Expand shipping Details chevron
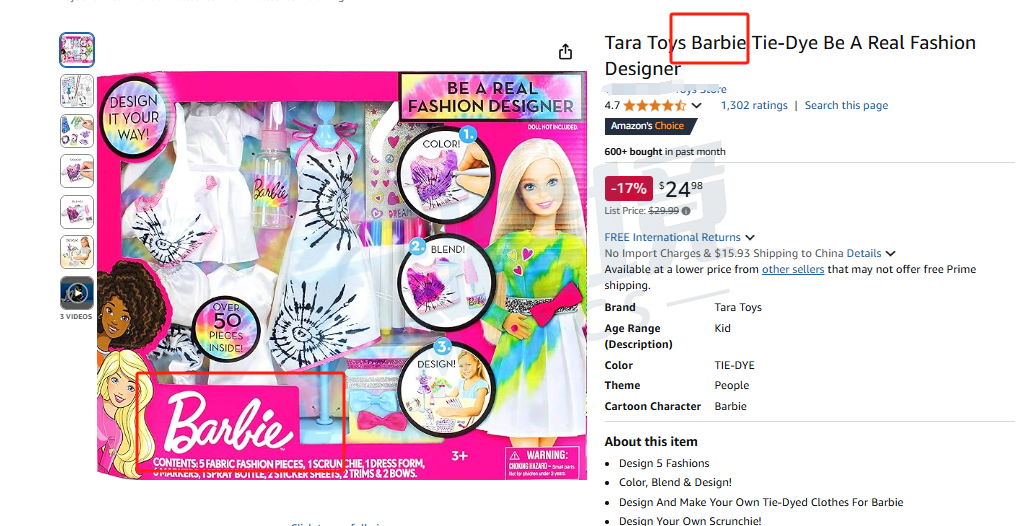The image size is (1025, 526). [x=890, y=254]
